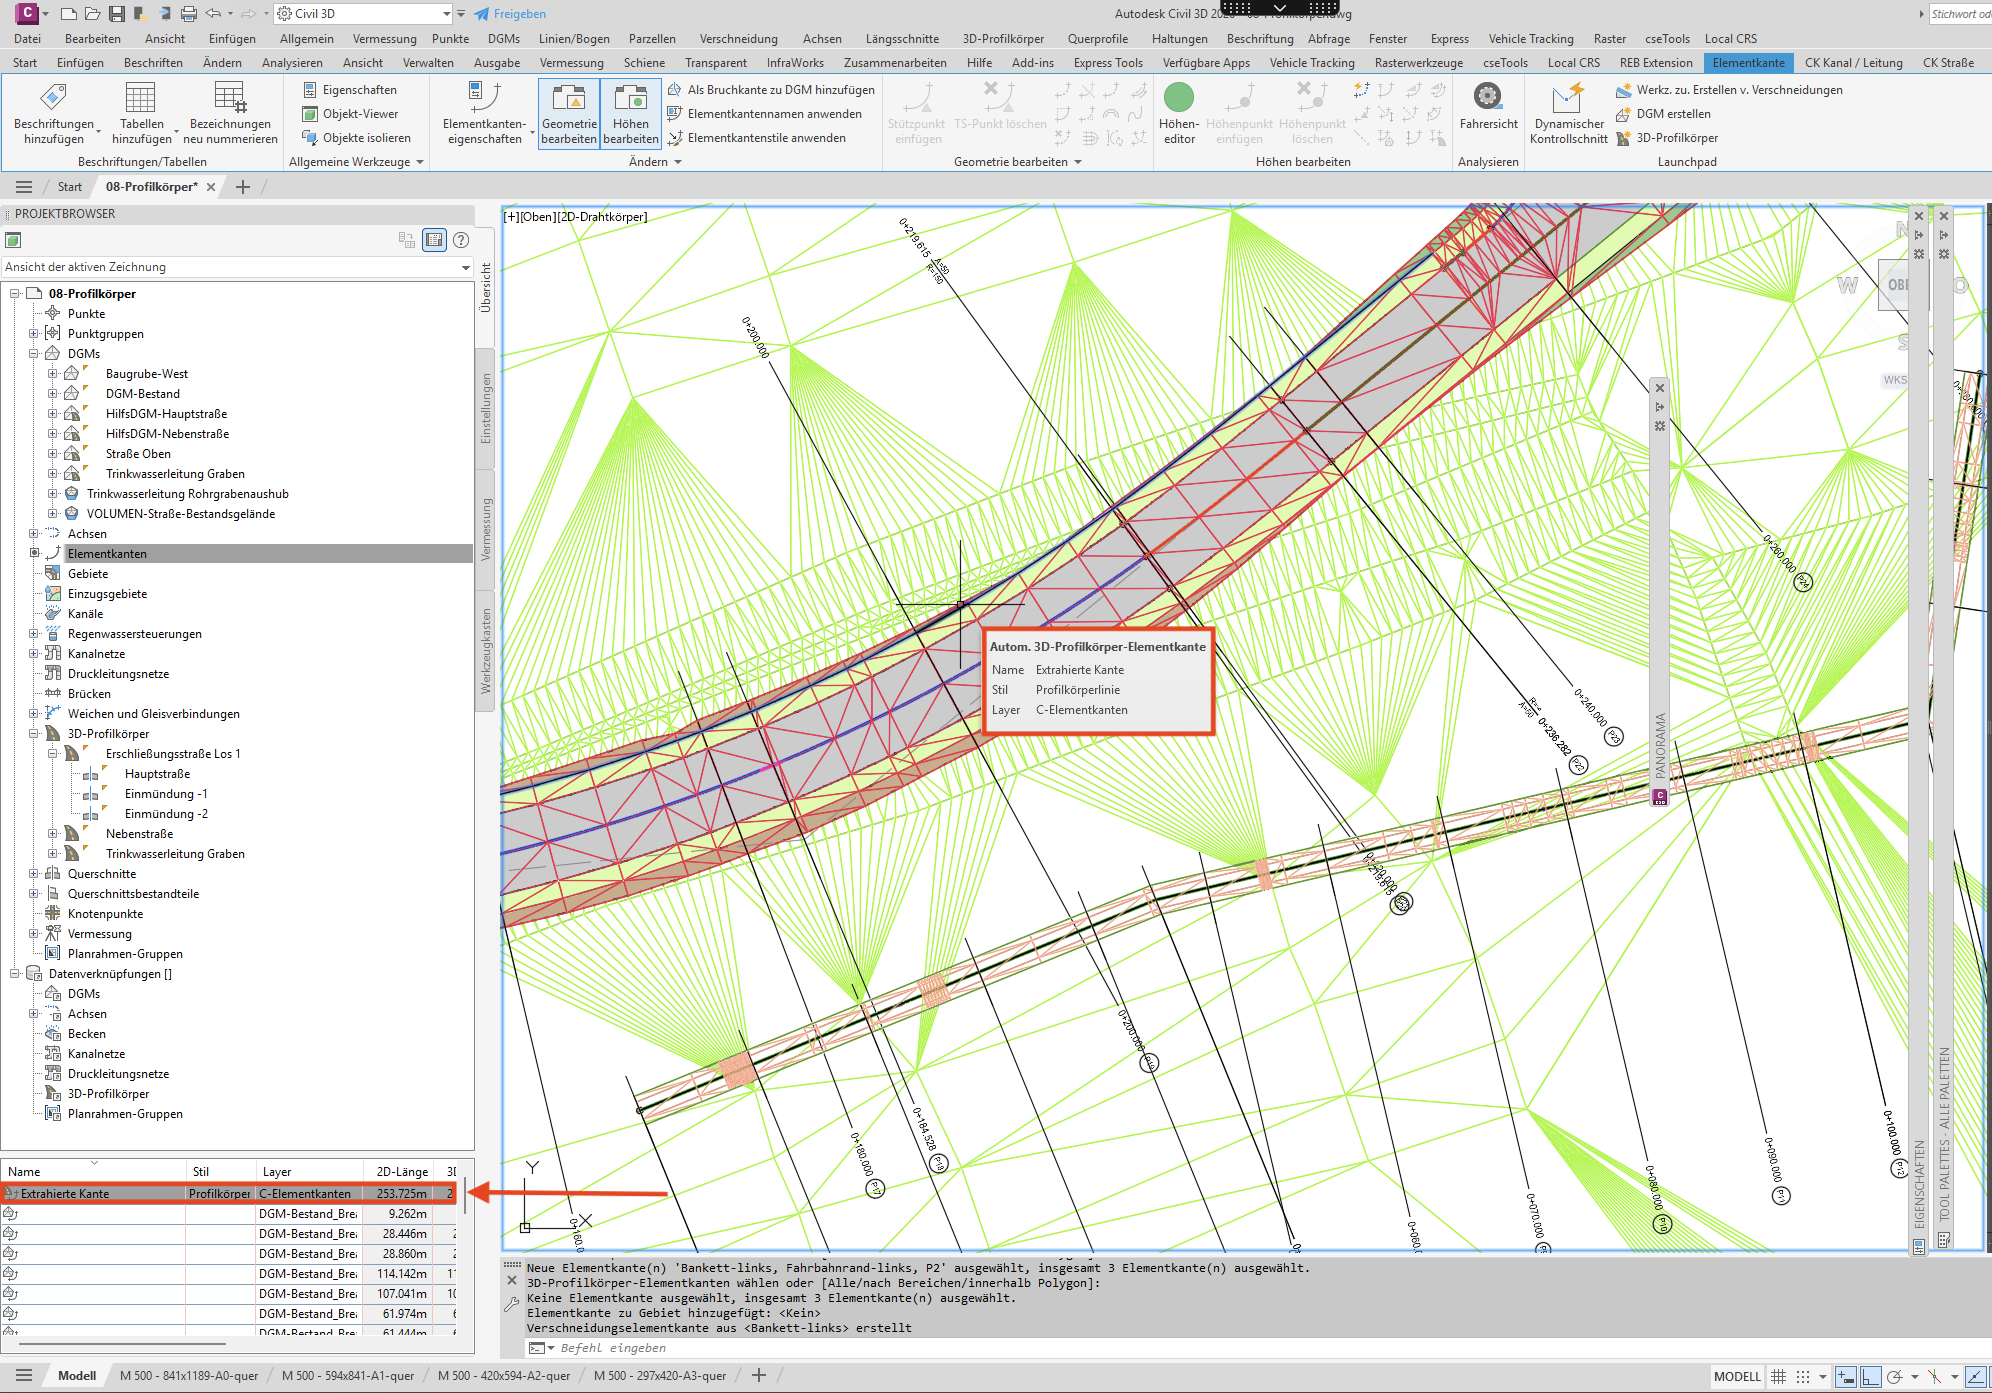Image resolution: width=1992 pixels, height=1393 pixels.
Task: Click the Freigeben share button
Action: click(510, 14)
